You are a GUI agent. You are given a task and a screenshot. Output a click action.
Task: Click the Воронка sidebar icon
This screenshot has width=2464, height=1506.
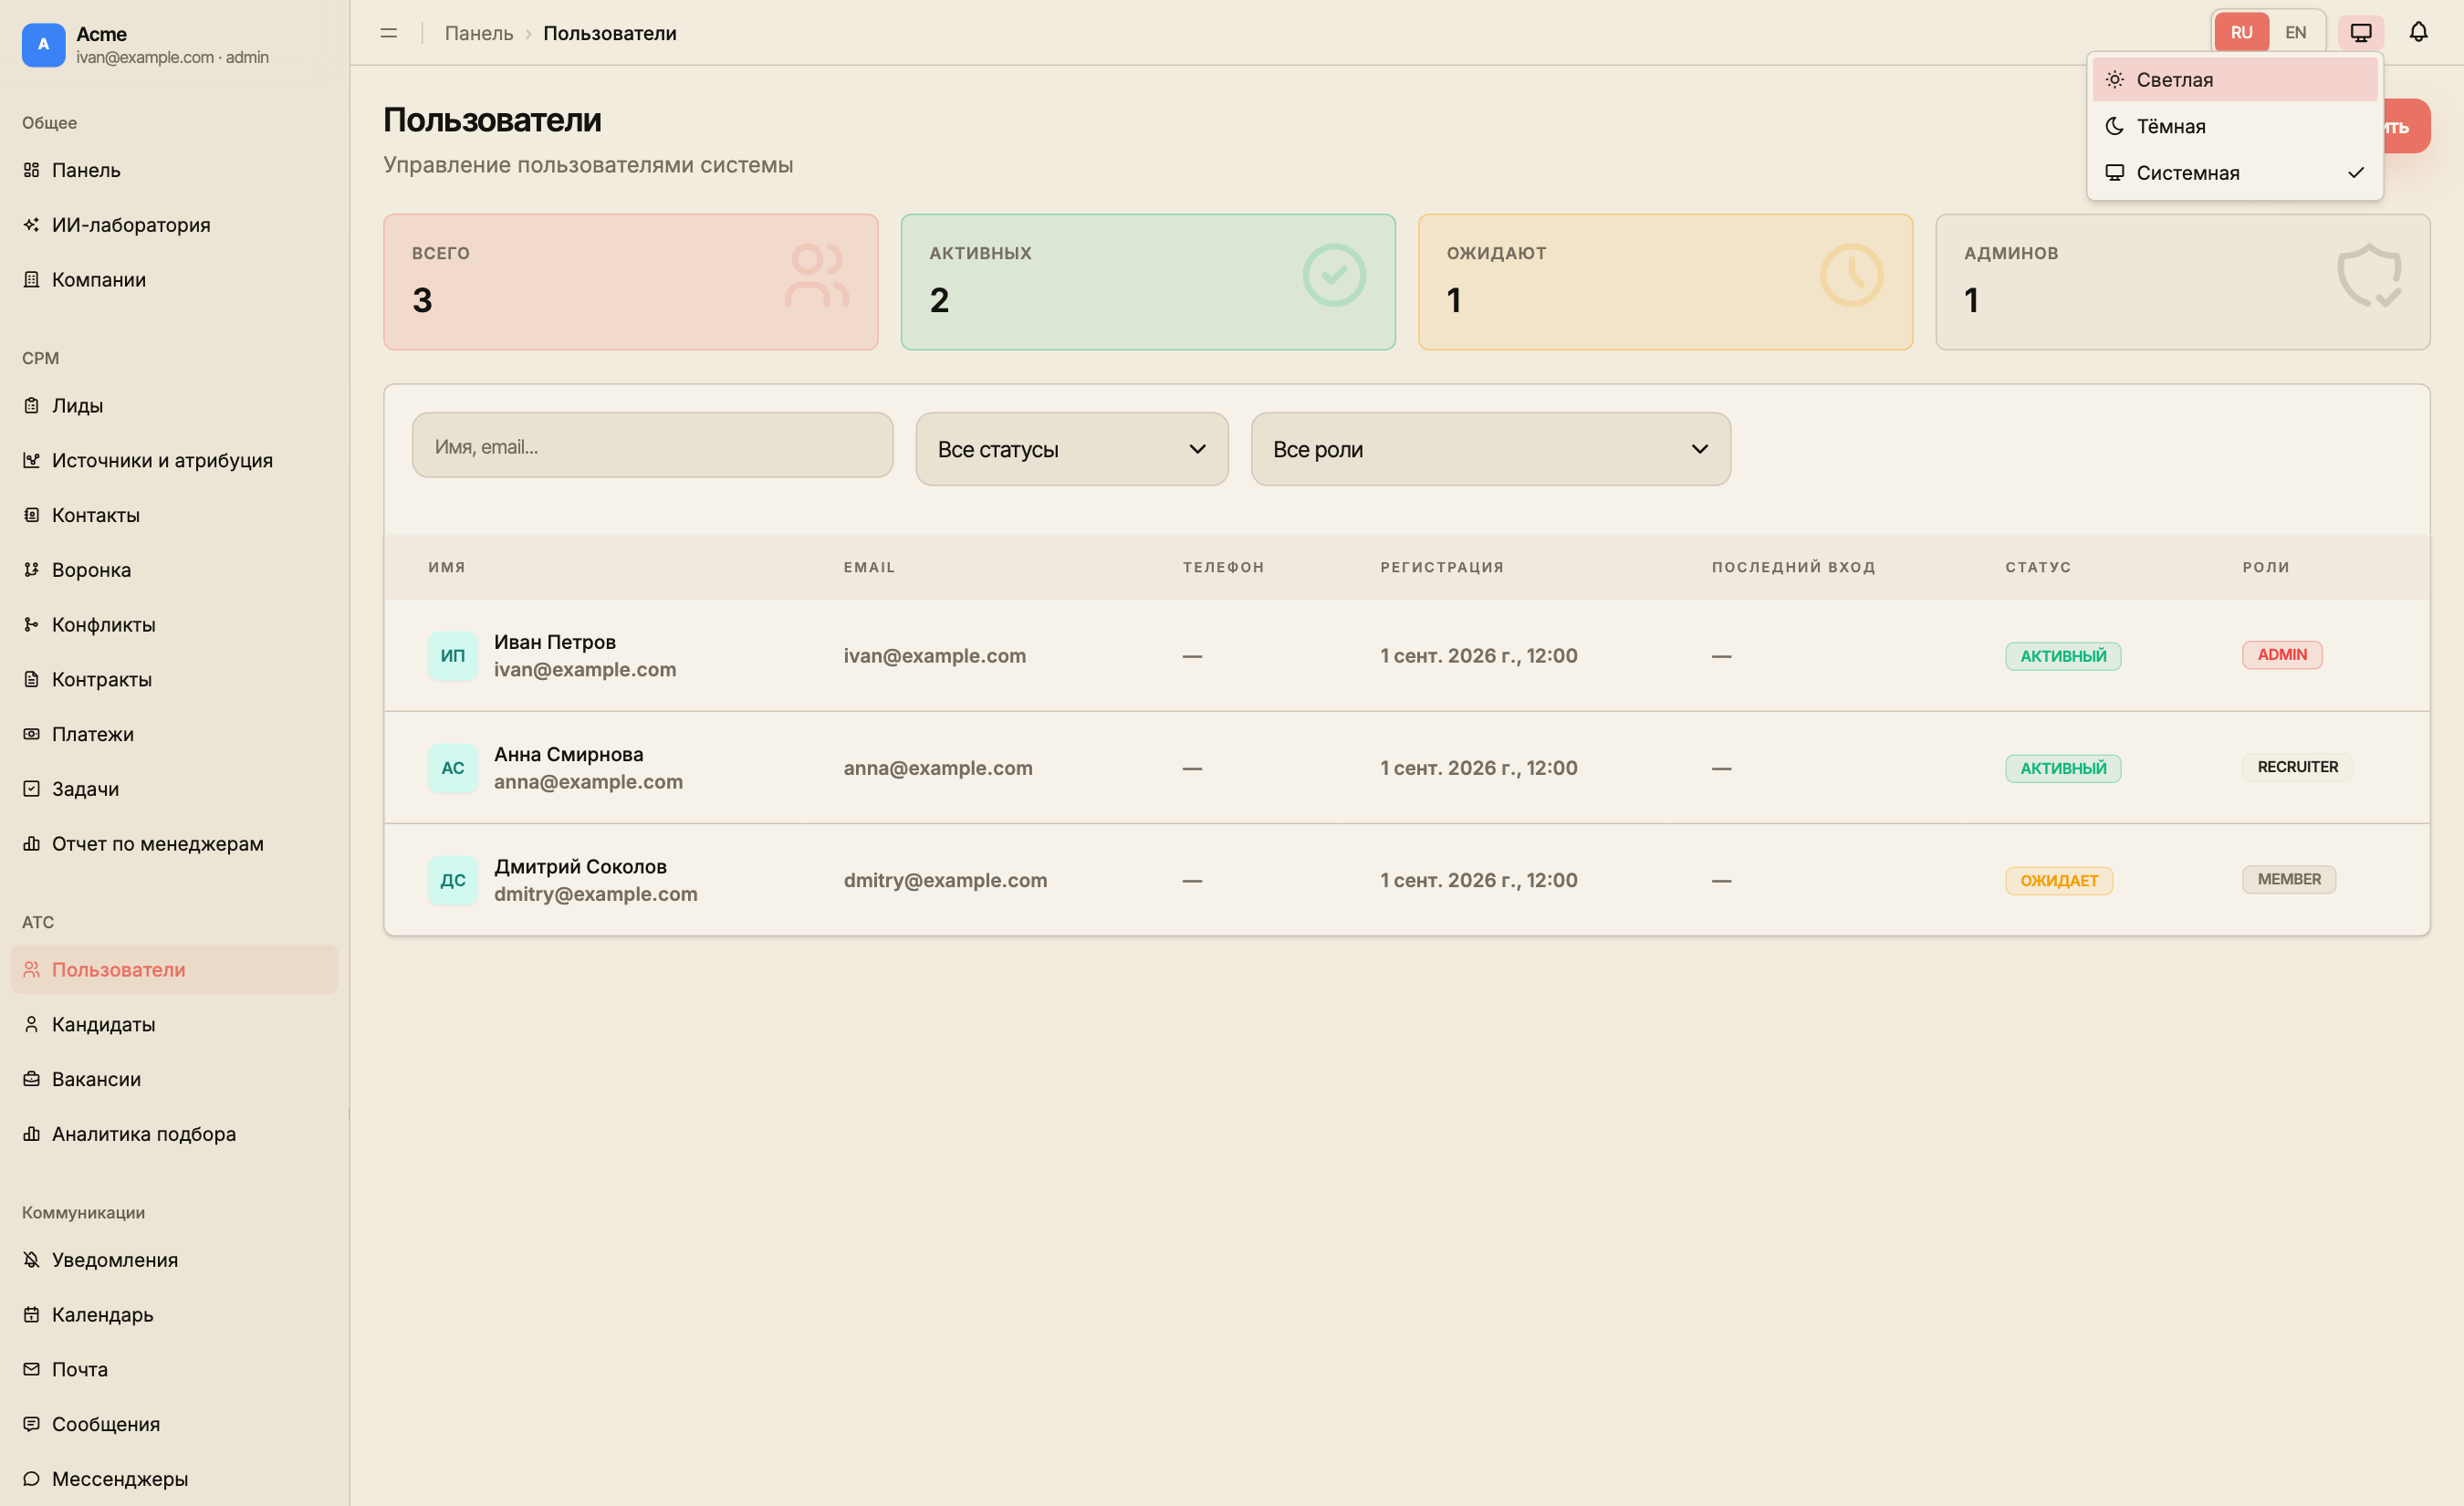pos(32,570)
